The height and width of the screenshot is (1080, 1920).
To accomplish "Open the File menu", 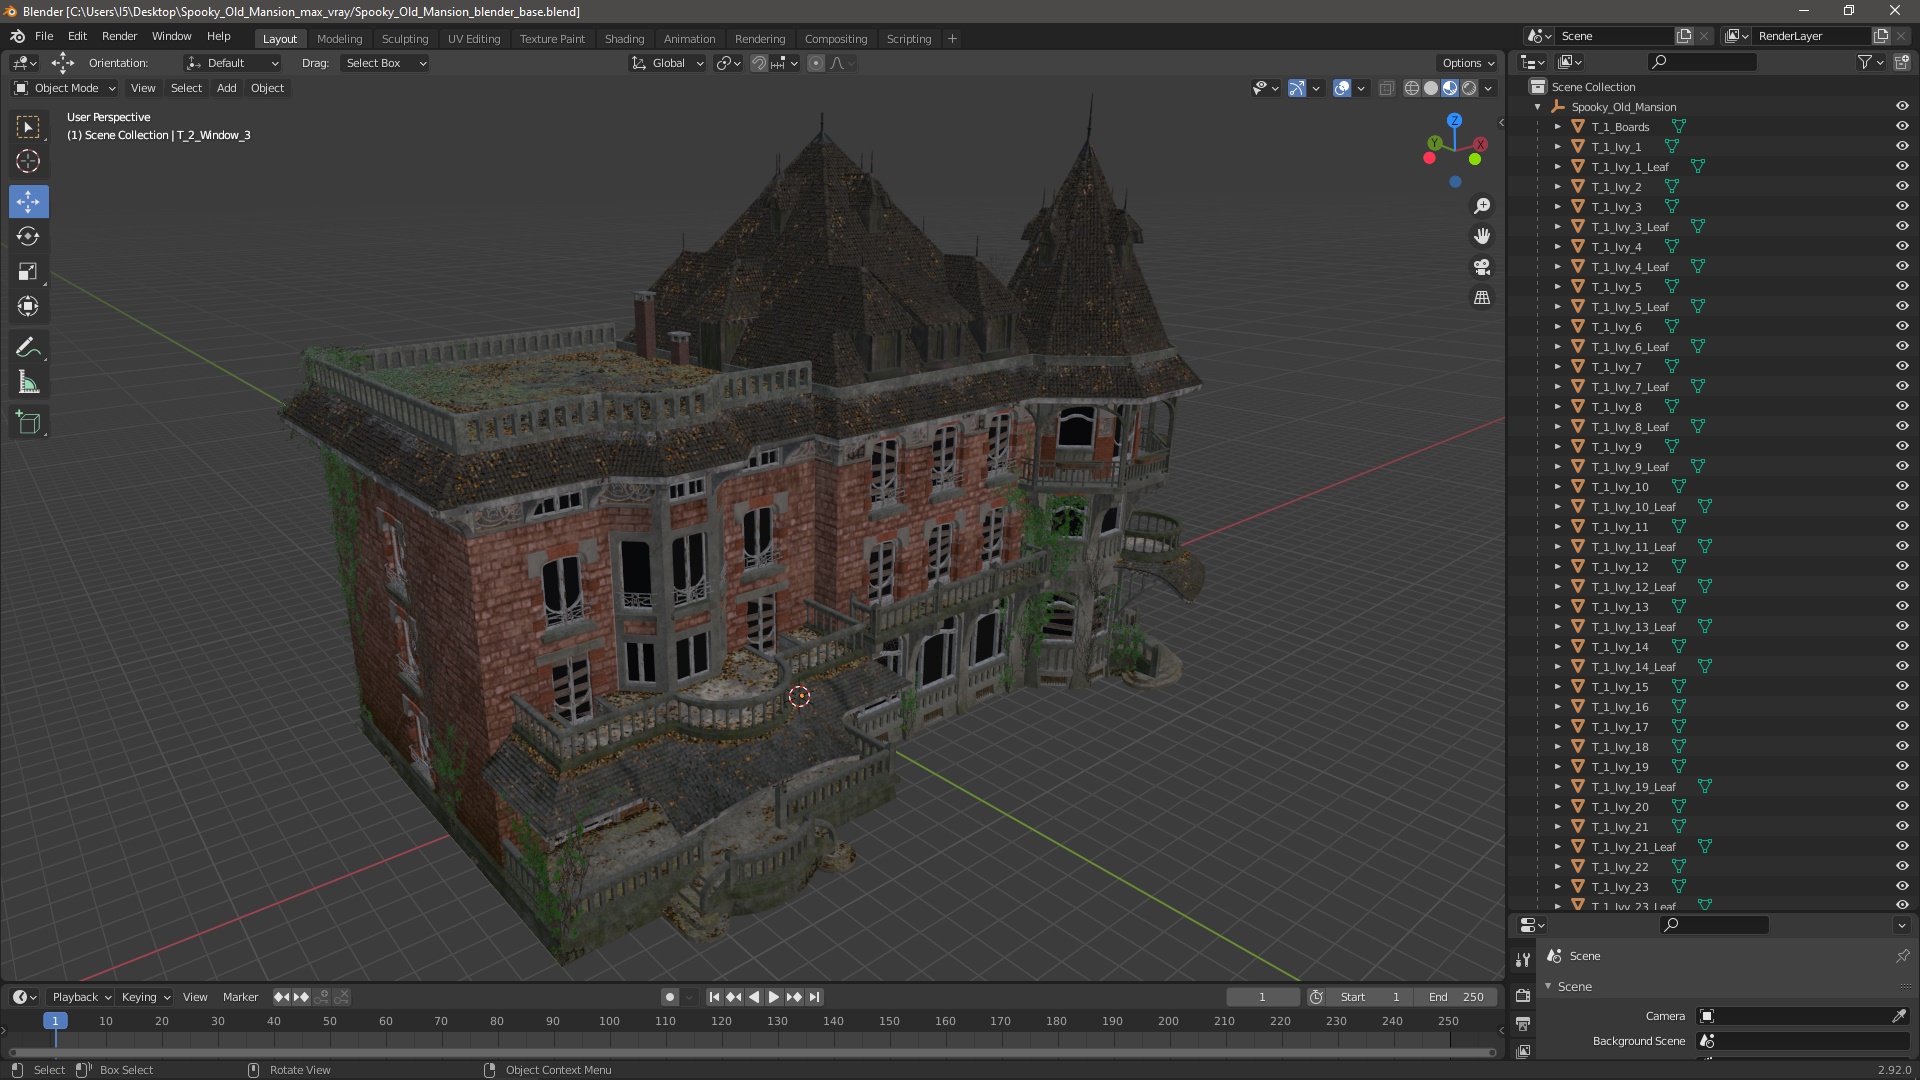I will 44,36.
